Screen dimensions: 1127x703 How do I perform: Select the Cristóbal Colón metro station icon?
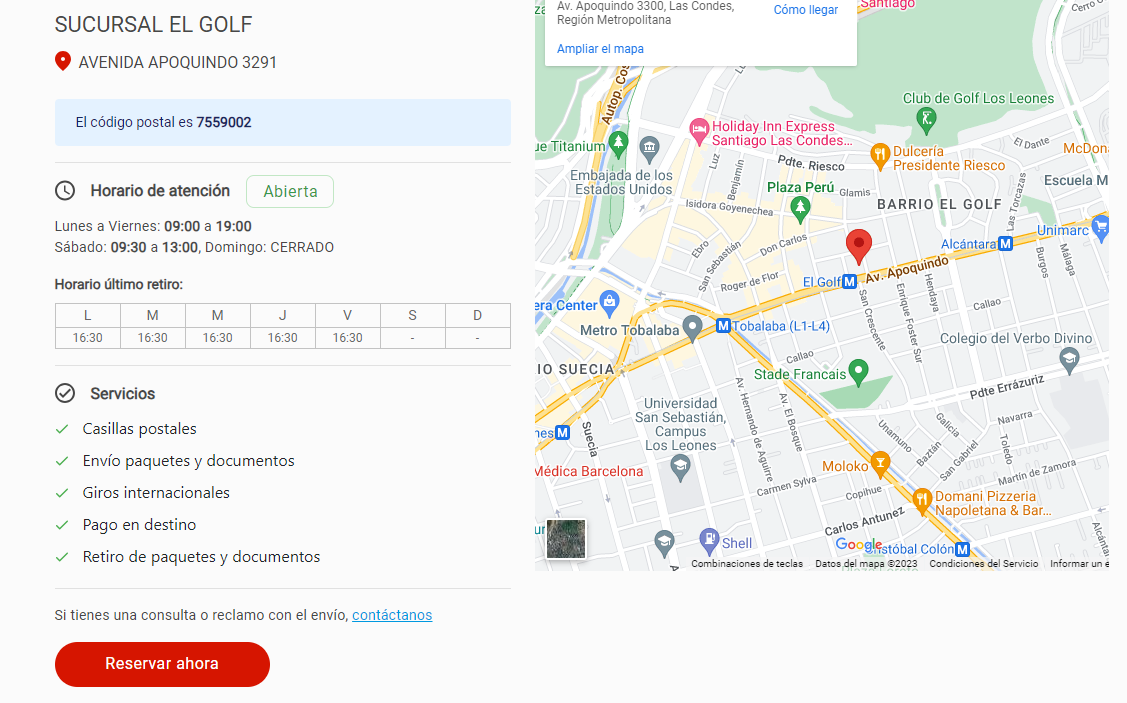click(x=962, y=549)
